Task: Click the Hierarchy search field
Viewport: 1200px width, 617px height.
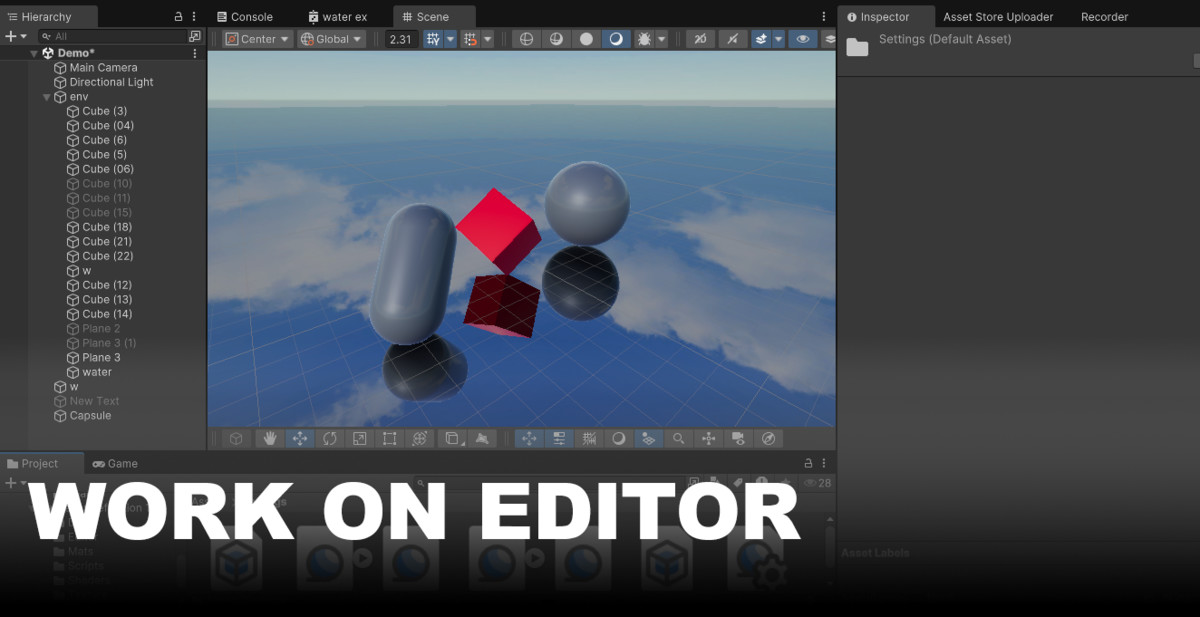Action: click(115, 36)
